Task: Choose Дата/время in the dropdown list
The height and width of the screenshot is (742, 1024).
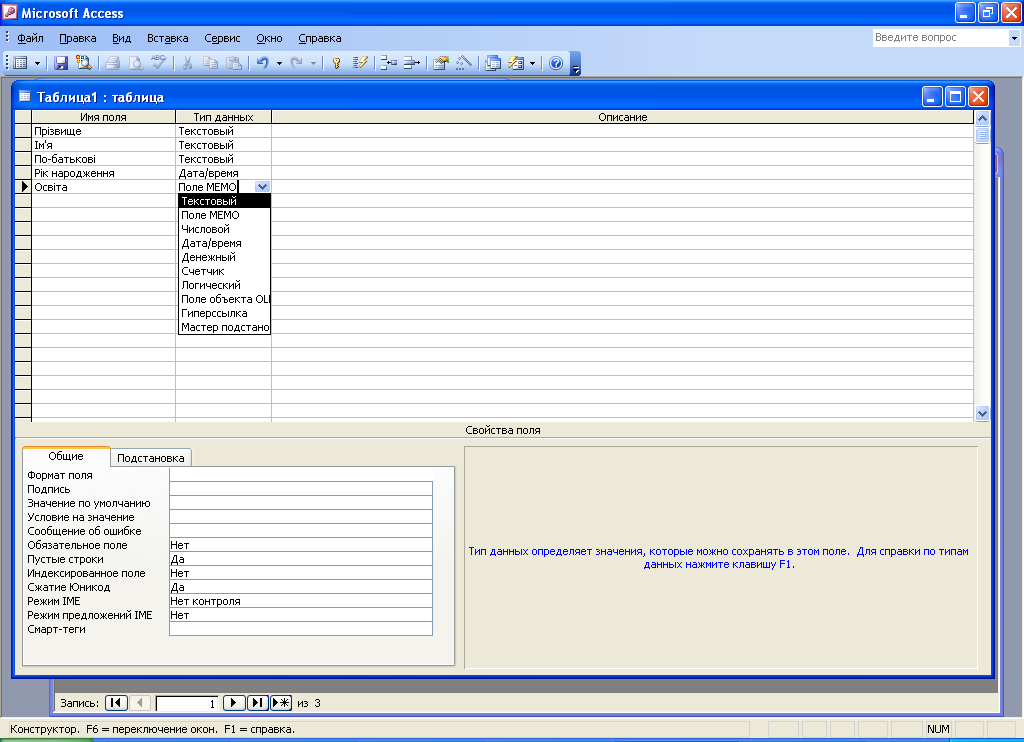Action: click(x=224, y=243)
